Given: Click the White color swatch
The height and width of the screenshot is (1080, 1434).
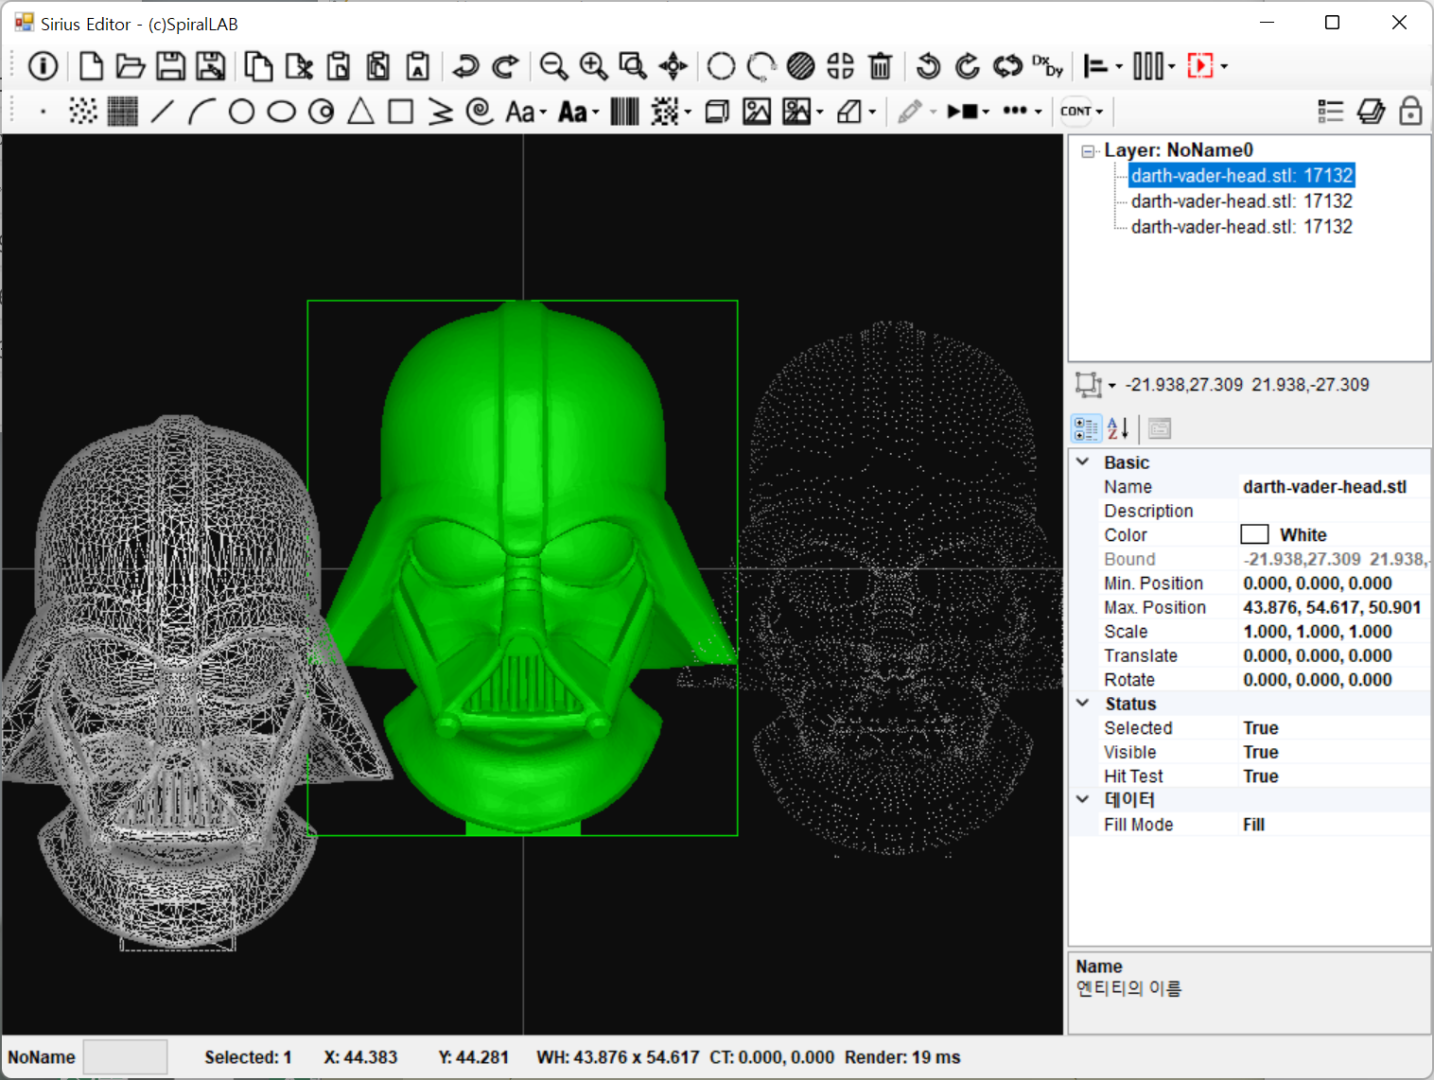Looking at the screenshot, I should [1254, 535].
